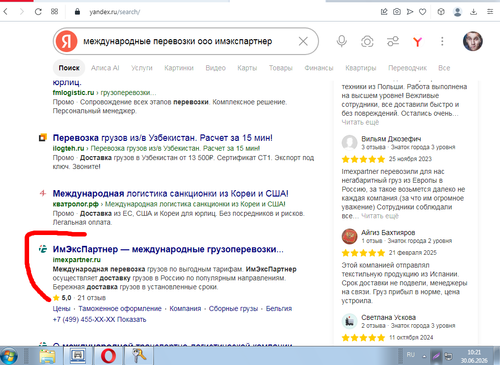This screenshot has height=365, width=500.
Task: Open reviewer Айгиз Бахтияров profile
Action: [x=388, y=232]
